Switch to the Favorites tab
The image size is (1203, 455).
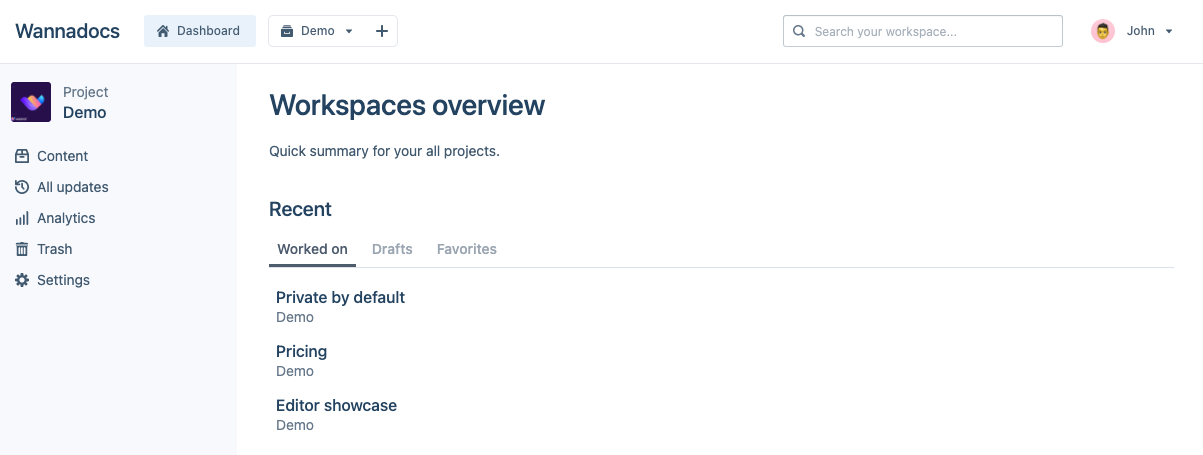point(467,249)
